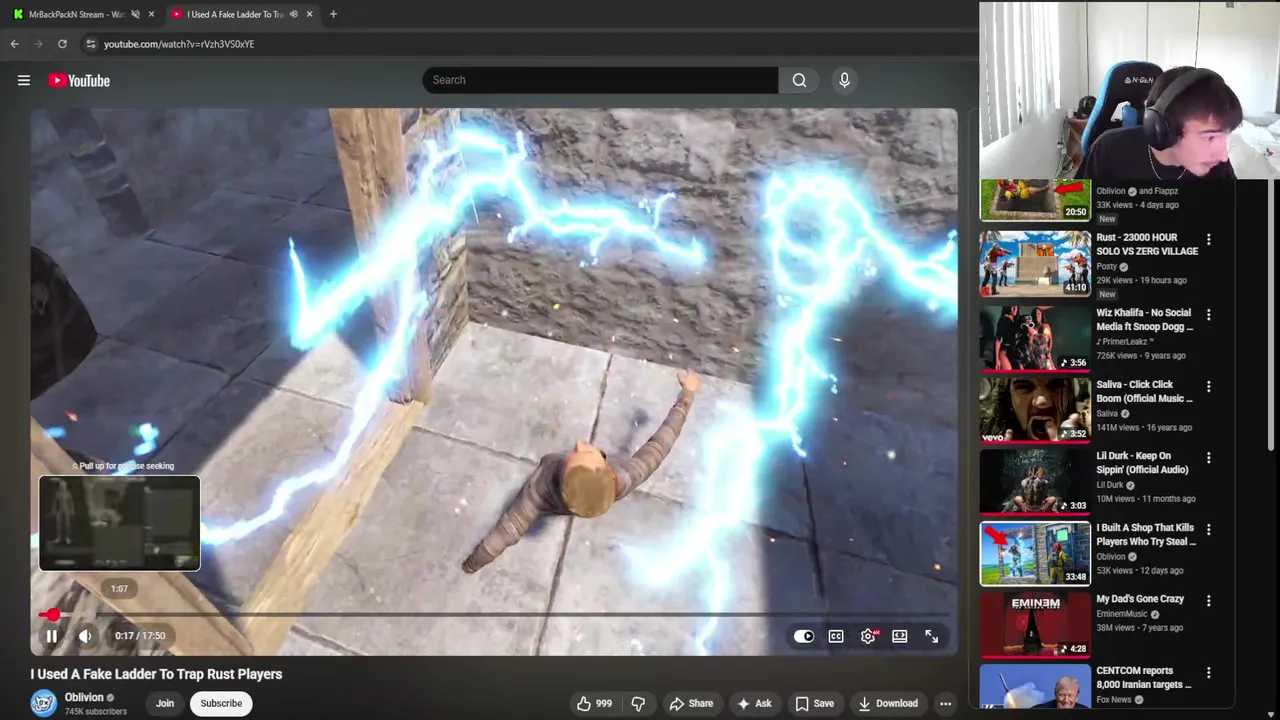Click the 745K subscribers text
This screenshot has width=1280, height=720.
click(x=96, y=712)
